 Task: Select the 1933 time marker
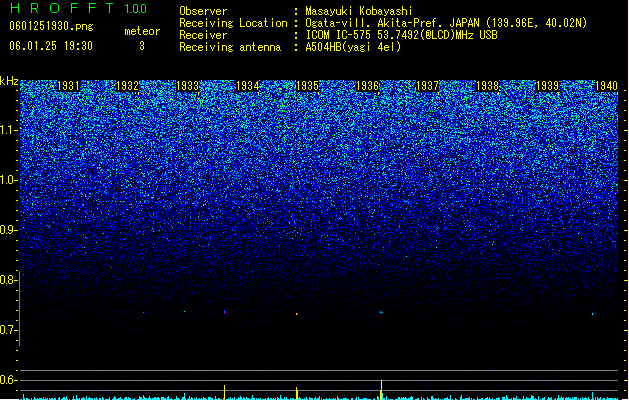click(x=187, y=86)
